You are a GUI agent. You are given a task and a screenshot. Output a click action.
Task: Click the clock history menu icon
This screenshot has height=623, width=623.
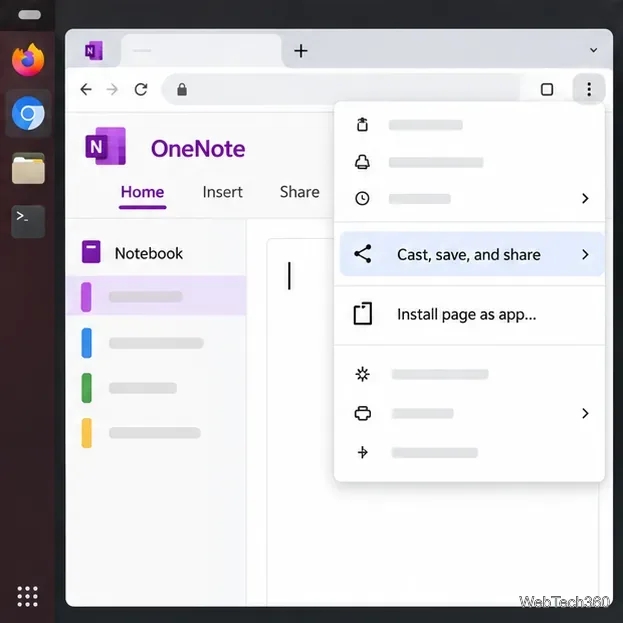(362, 198)
